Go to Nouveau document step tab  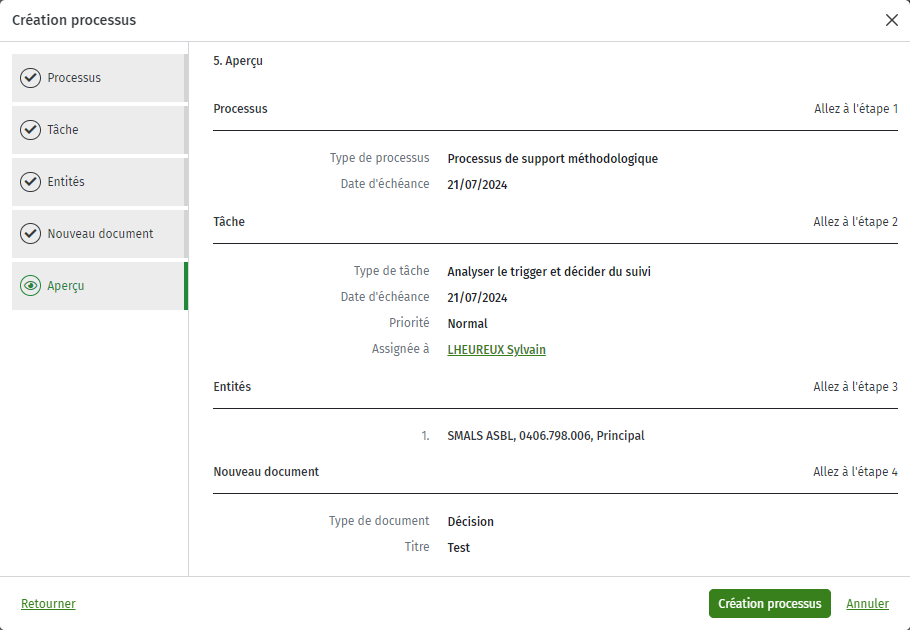click(100, 234)
